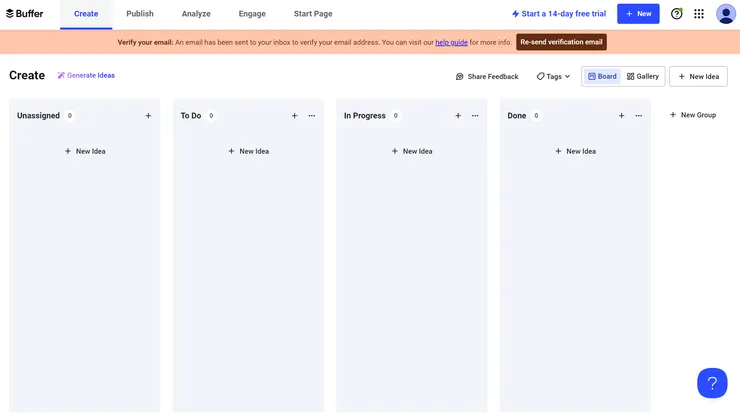Open the Engage tab
This screenshot has width=740, height=413.
(x=252, y=14)
